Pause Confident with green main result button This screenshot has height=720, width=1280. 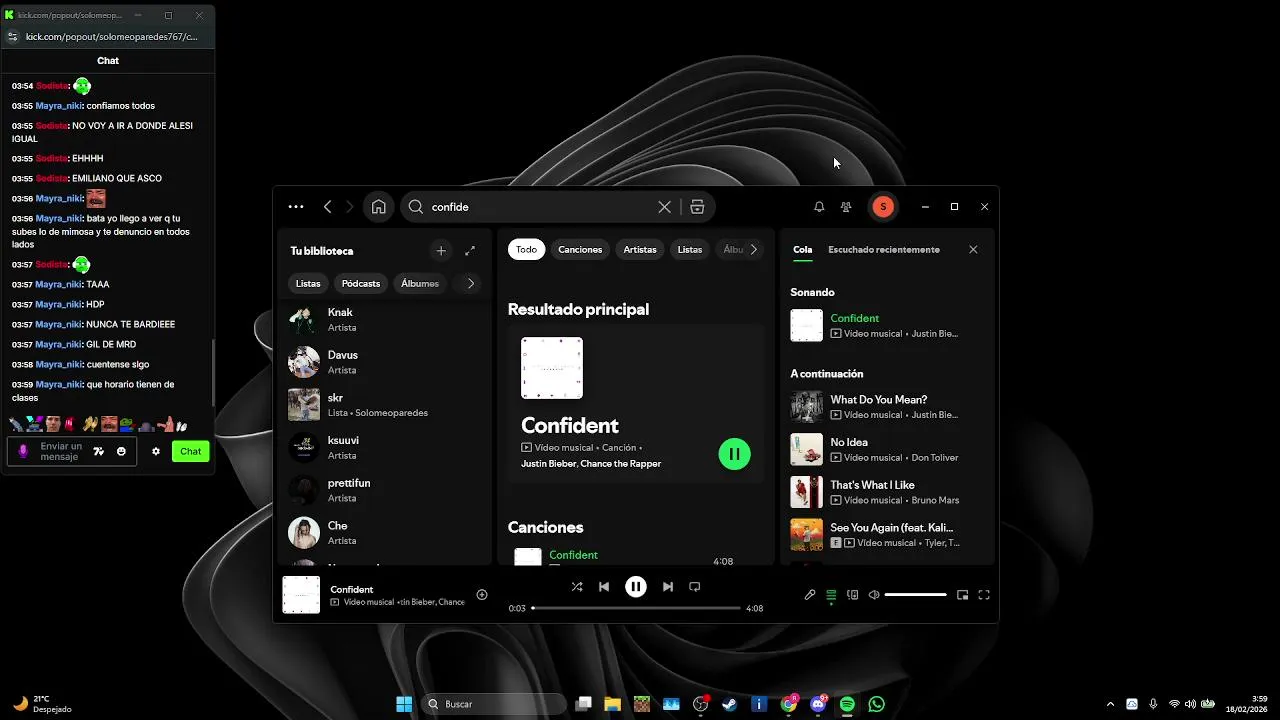734,454
